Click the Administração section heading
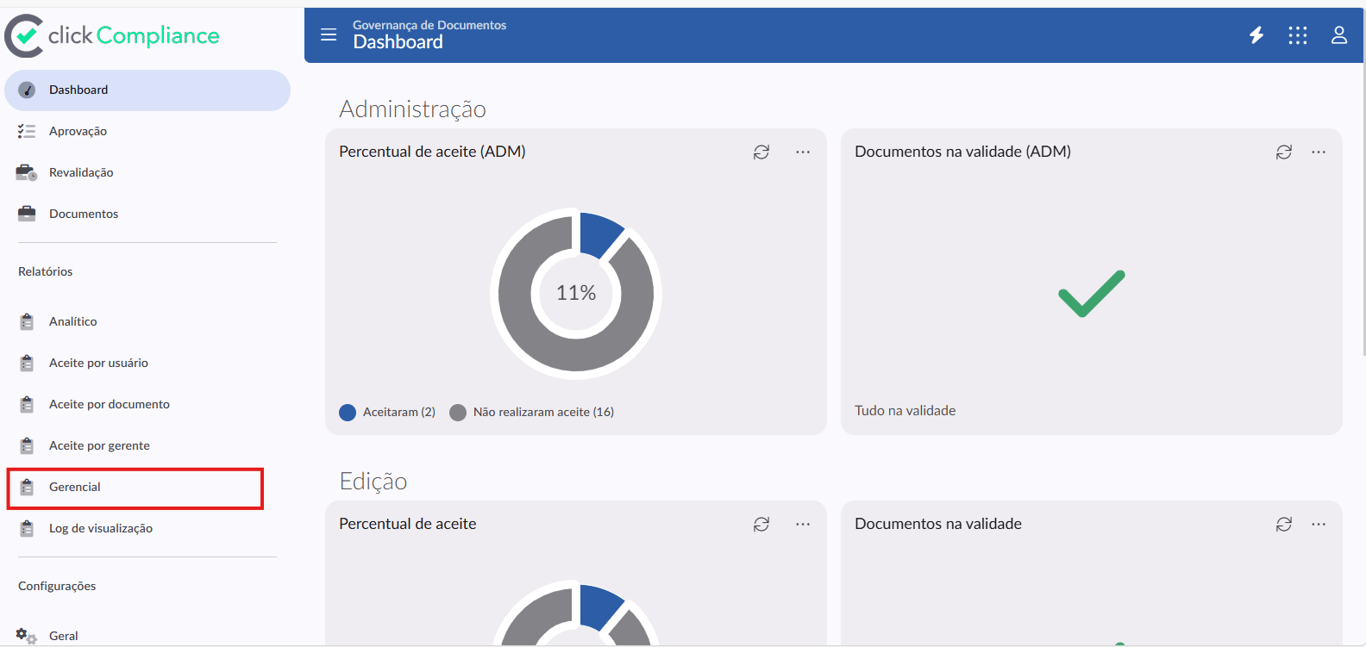The height and width of the screenshot is (647, 1366). pyautogui.click(x=413, y=108)
